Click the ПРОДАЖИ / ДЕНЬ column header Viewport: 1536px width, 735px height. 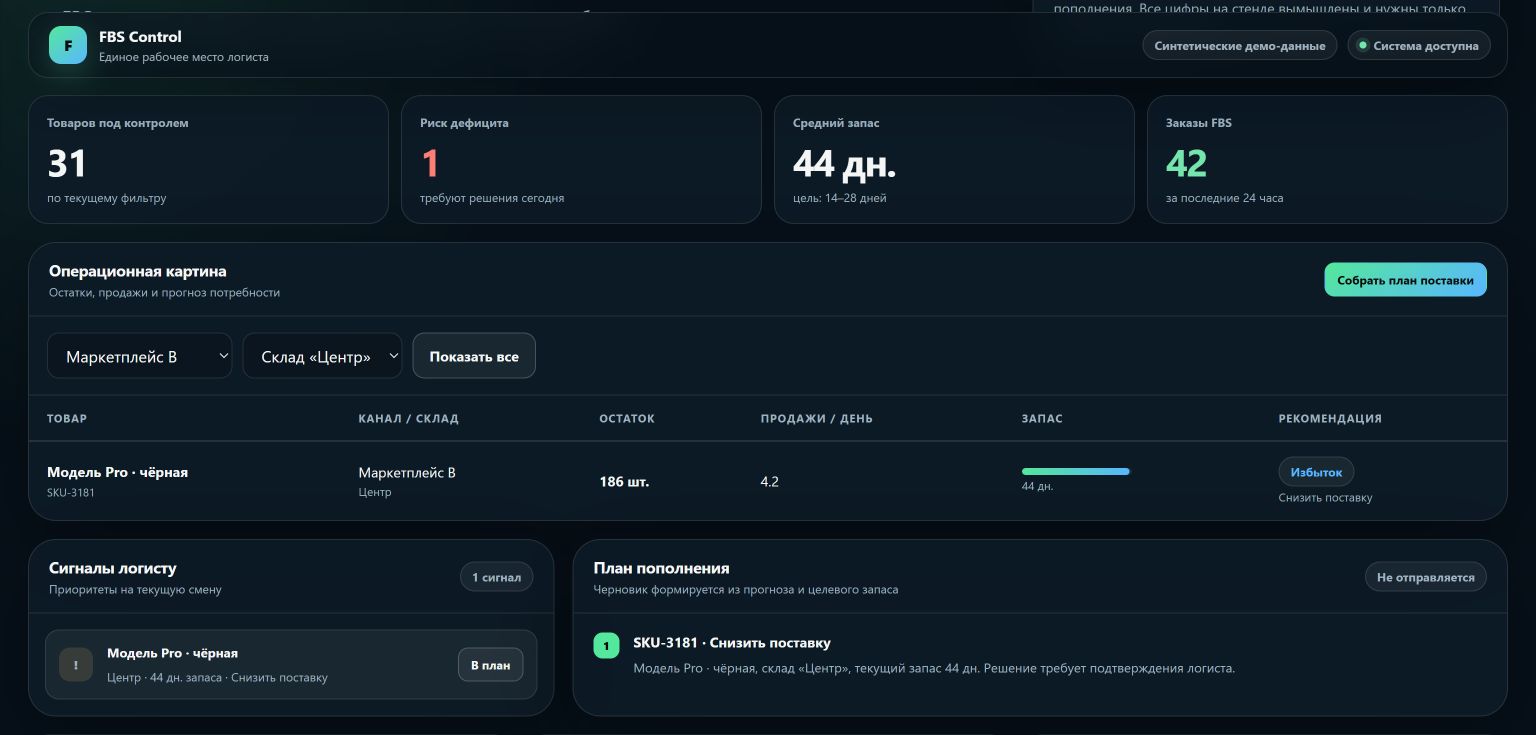pyautogui.click(x=816, y=418)
